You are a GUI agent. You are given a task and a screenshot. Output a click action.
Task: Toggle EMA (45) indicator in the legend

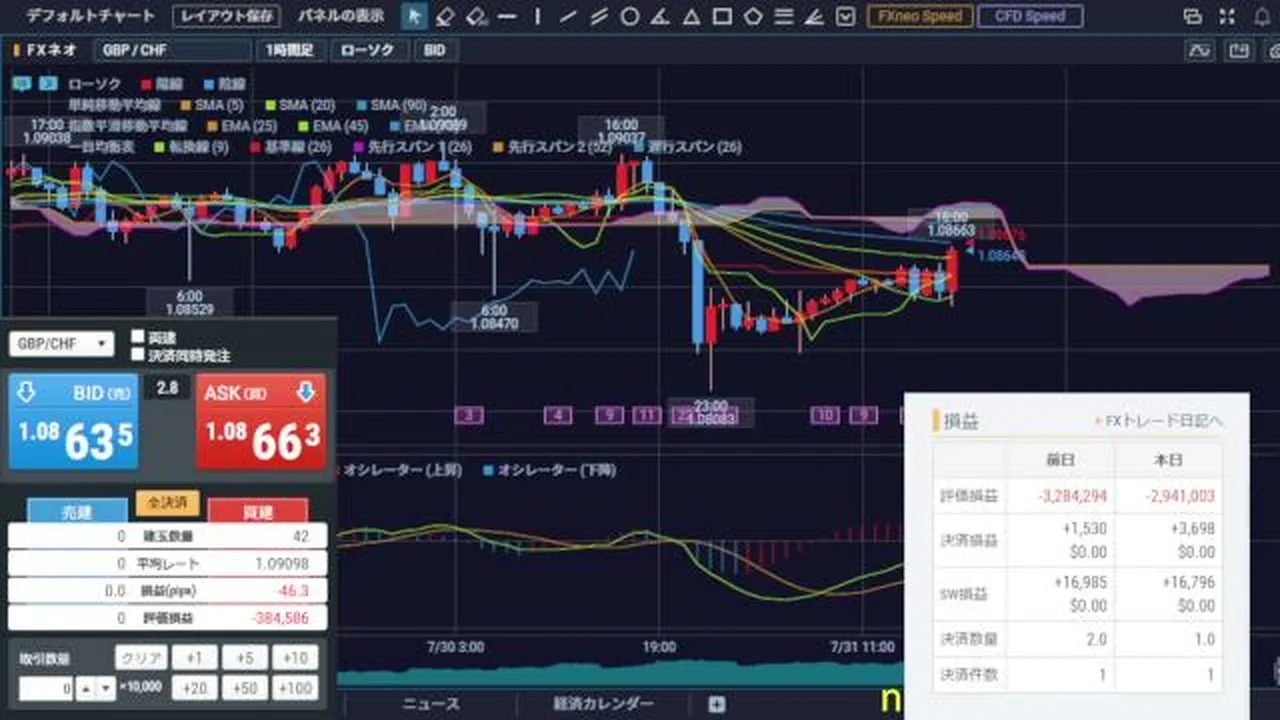pos(334,126)
